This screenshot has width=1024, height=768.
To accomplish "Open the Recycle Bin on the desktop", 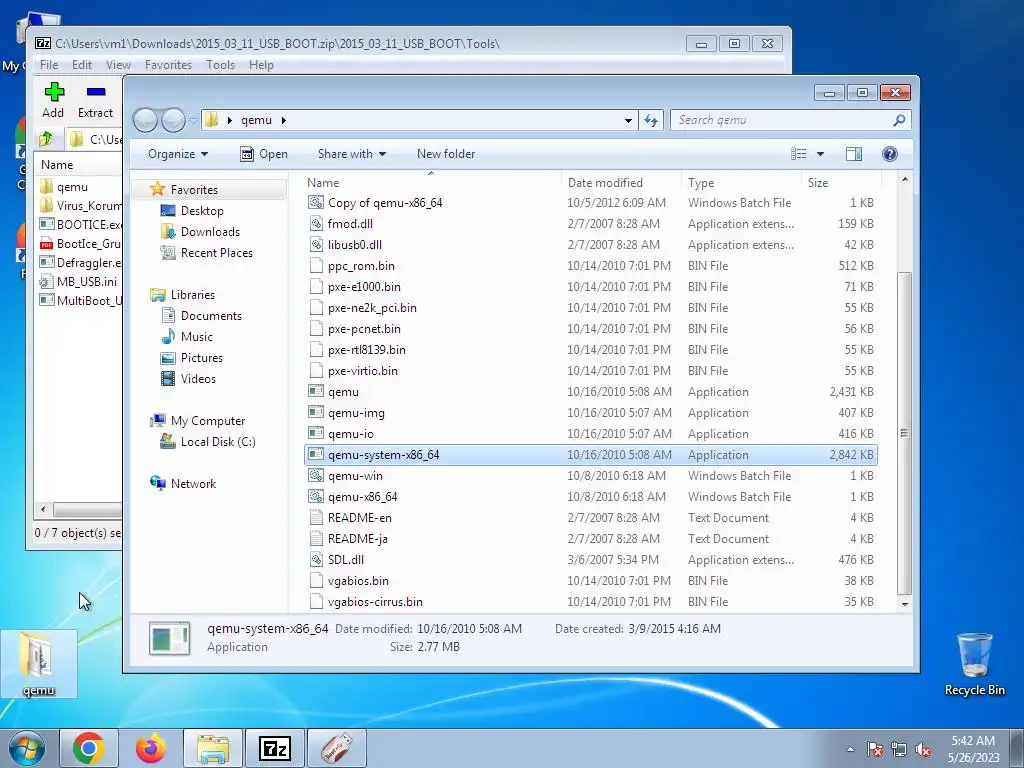I will (x=974, y=664).
